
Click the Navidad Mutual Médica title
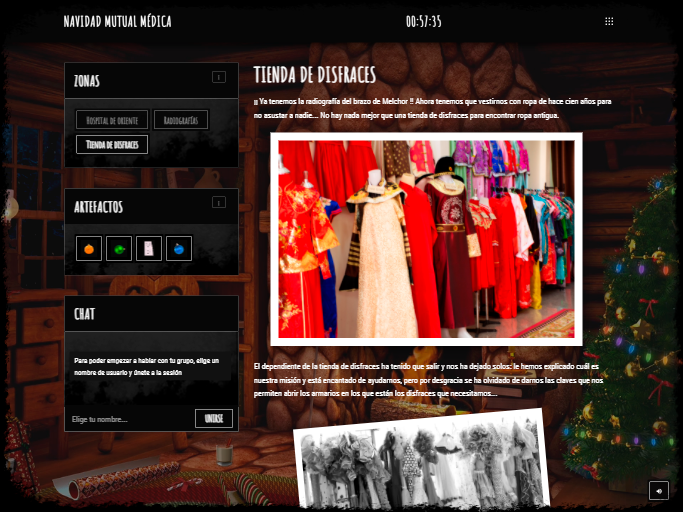tap(117, 21)
